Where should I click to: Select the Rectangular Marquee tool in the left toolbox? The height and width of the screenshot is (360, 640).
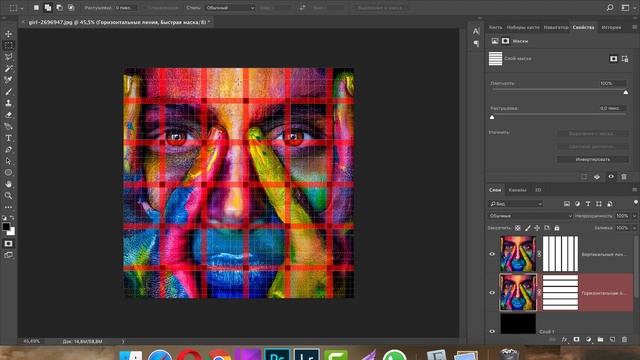click(8, 45)
